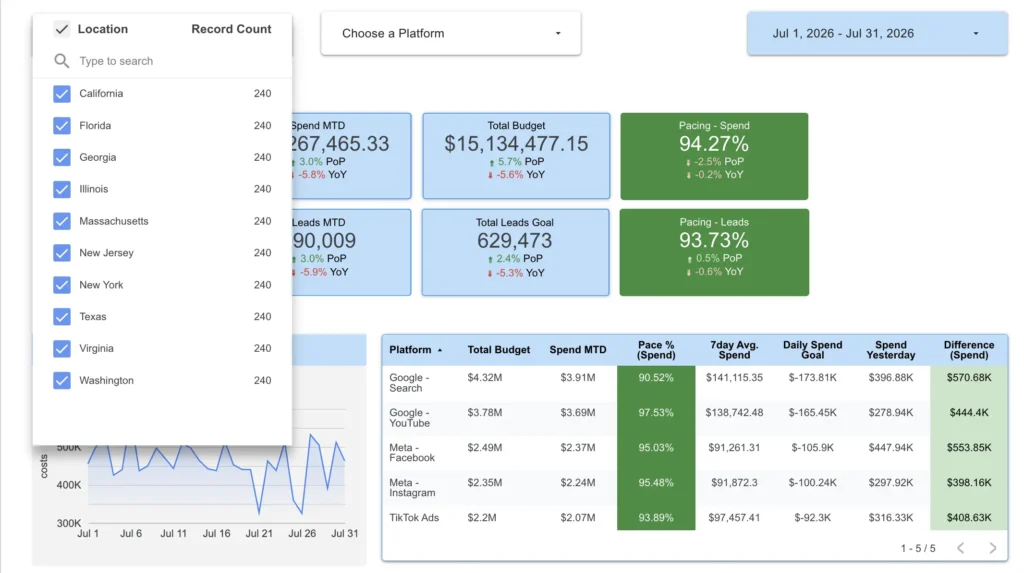Viewport: 1024px width, 573px height.
Task: Click the $4.32M total budget cell
Action: (485, 378)
